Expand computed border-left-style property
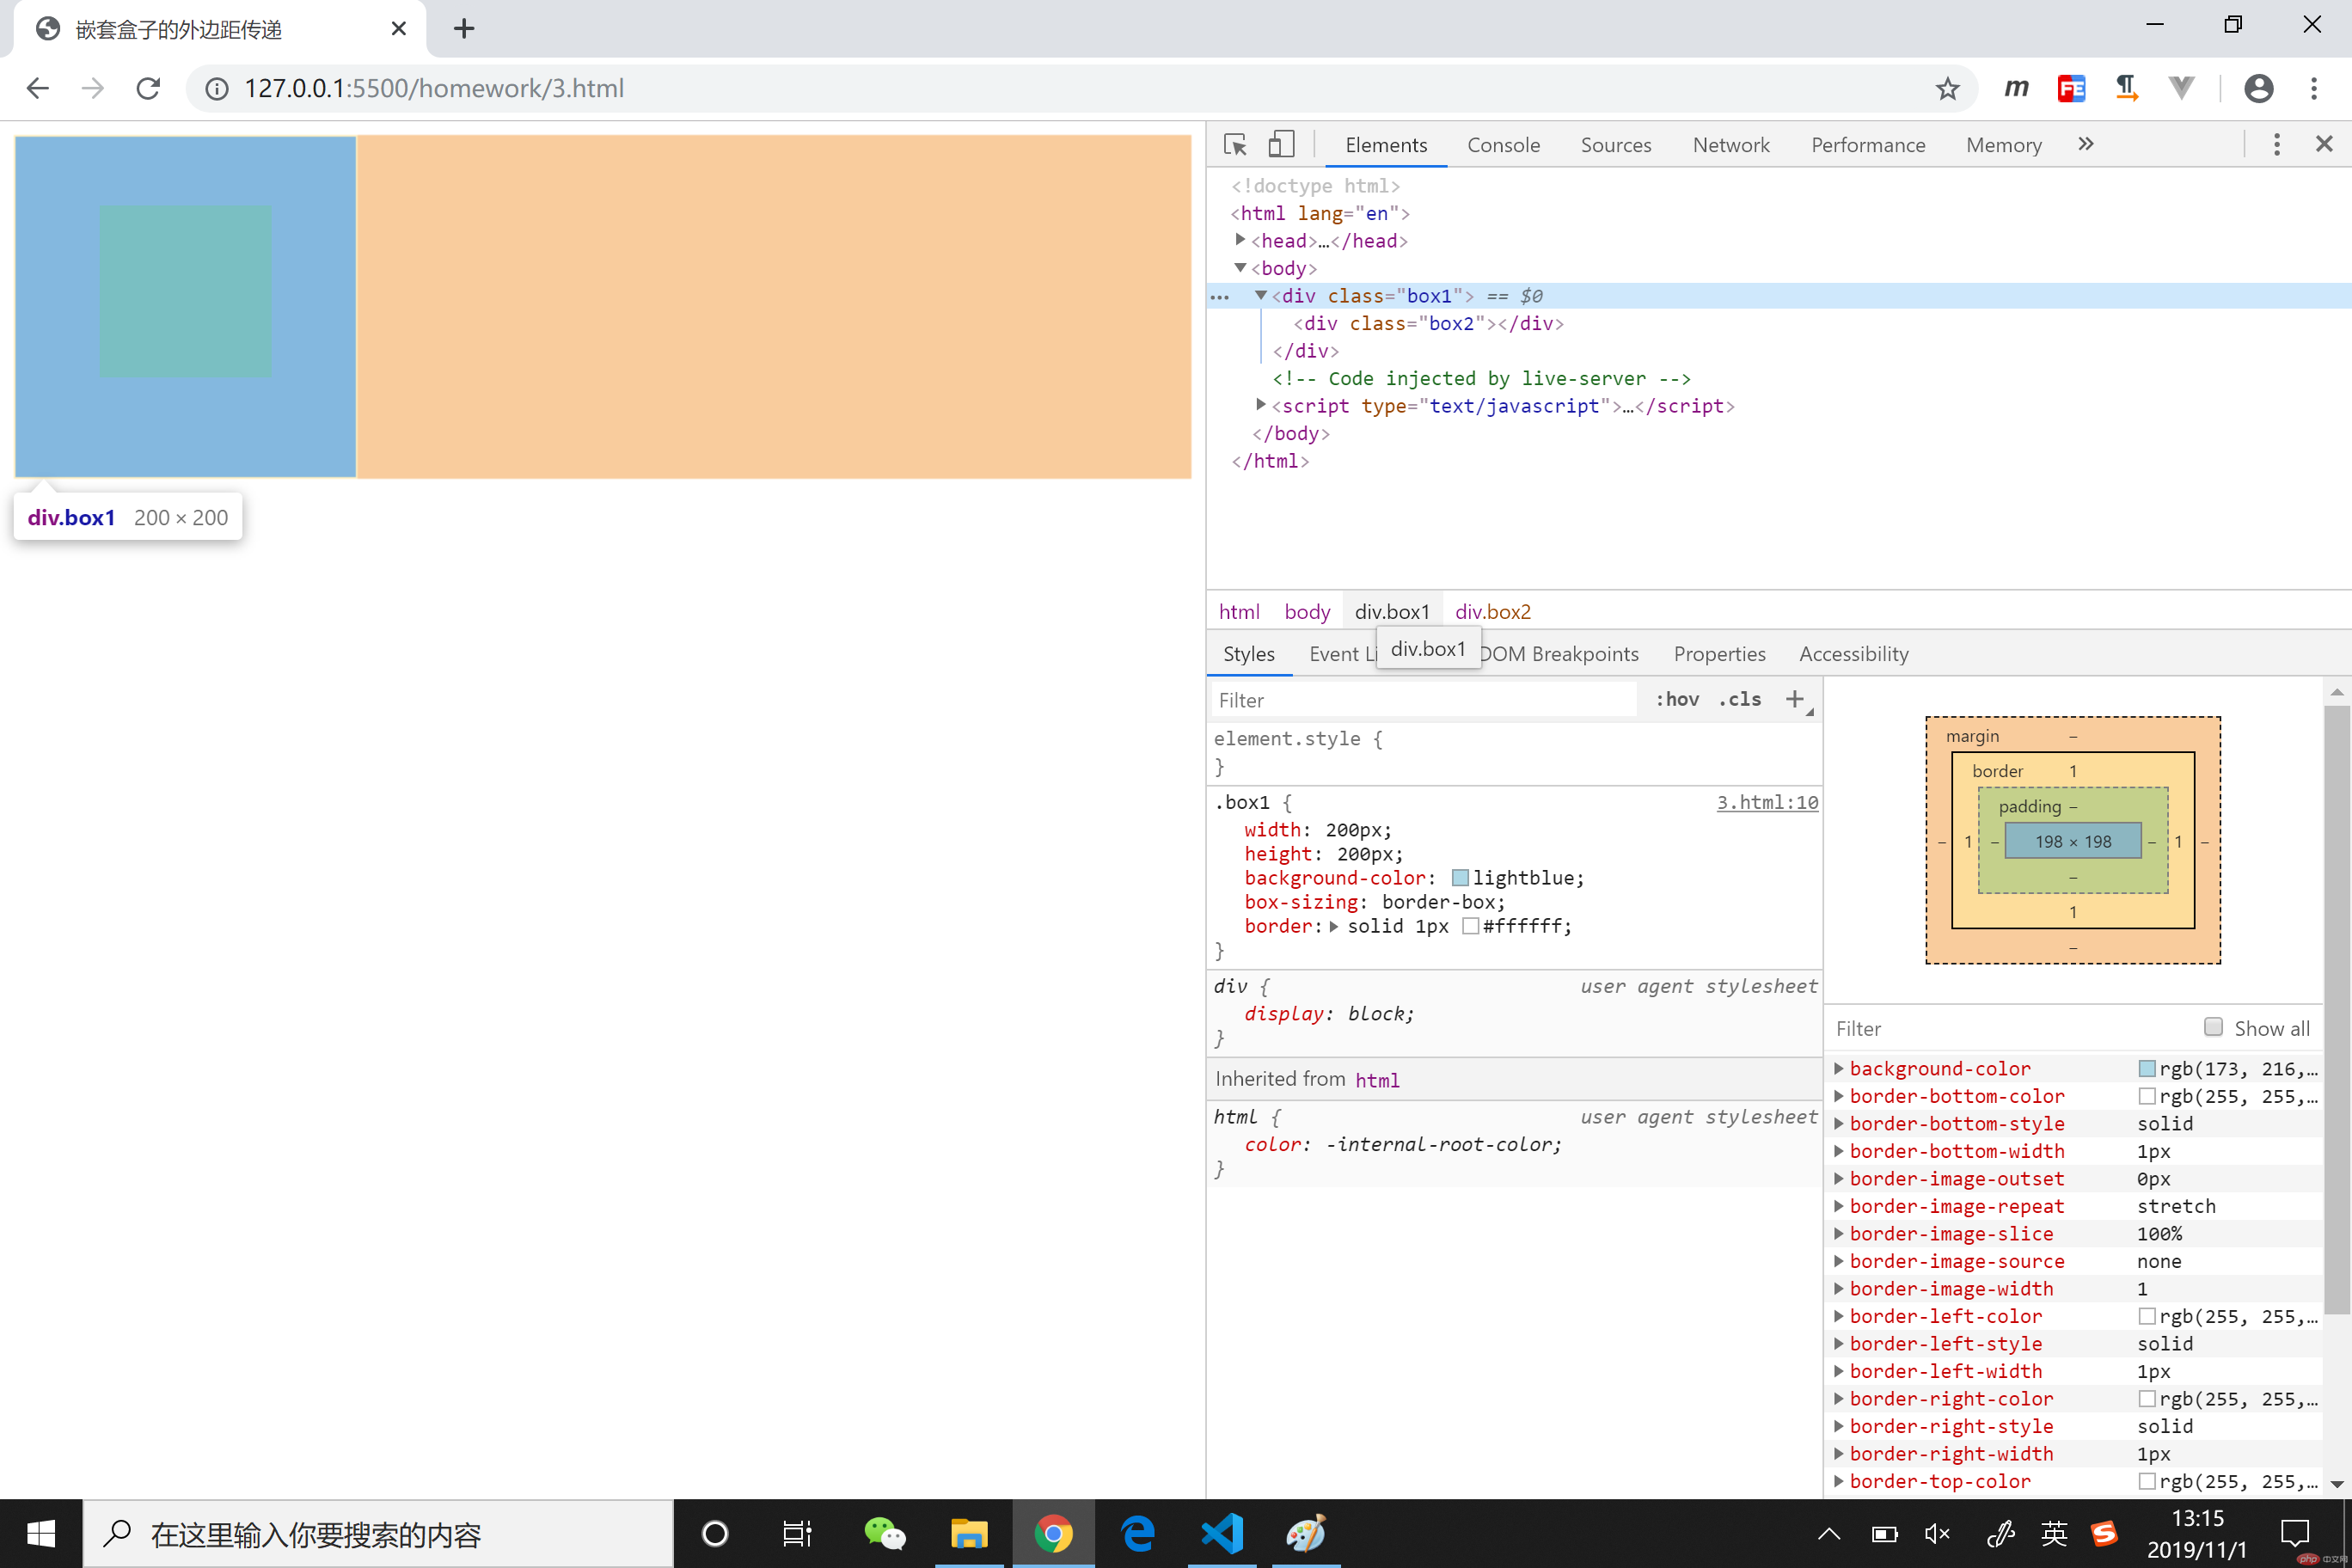The width and height of the screenshot is (2352, 1568). pos(1839,1343)
